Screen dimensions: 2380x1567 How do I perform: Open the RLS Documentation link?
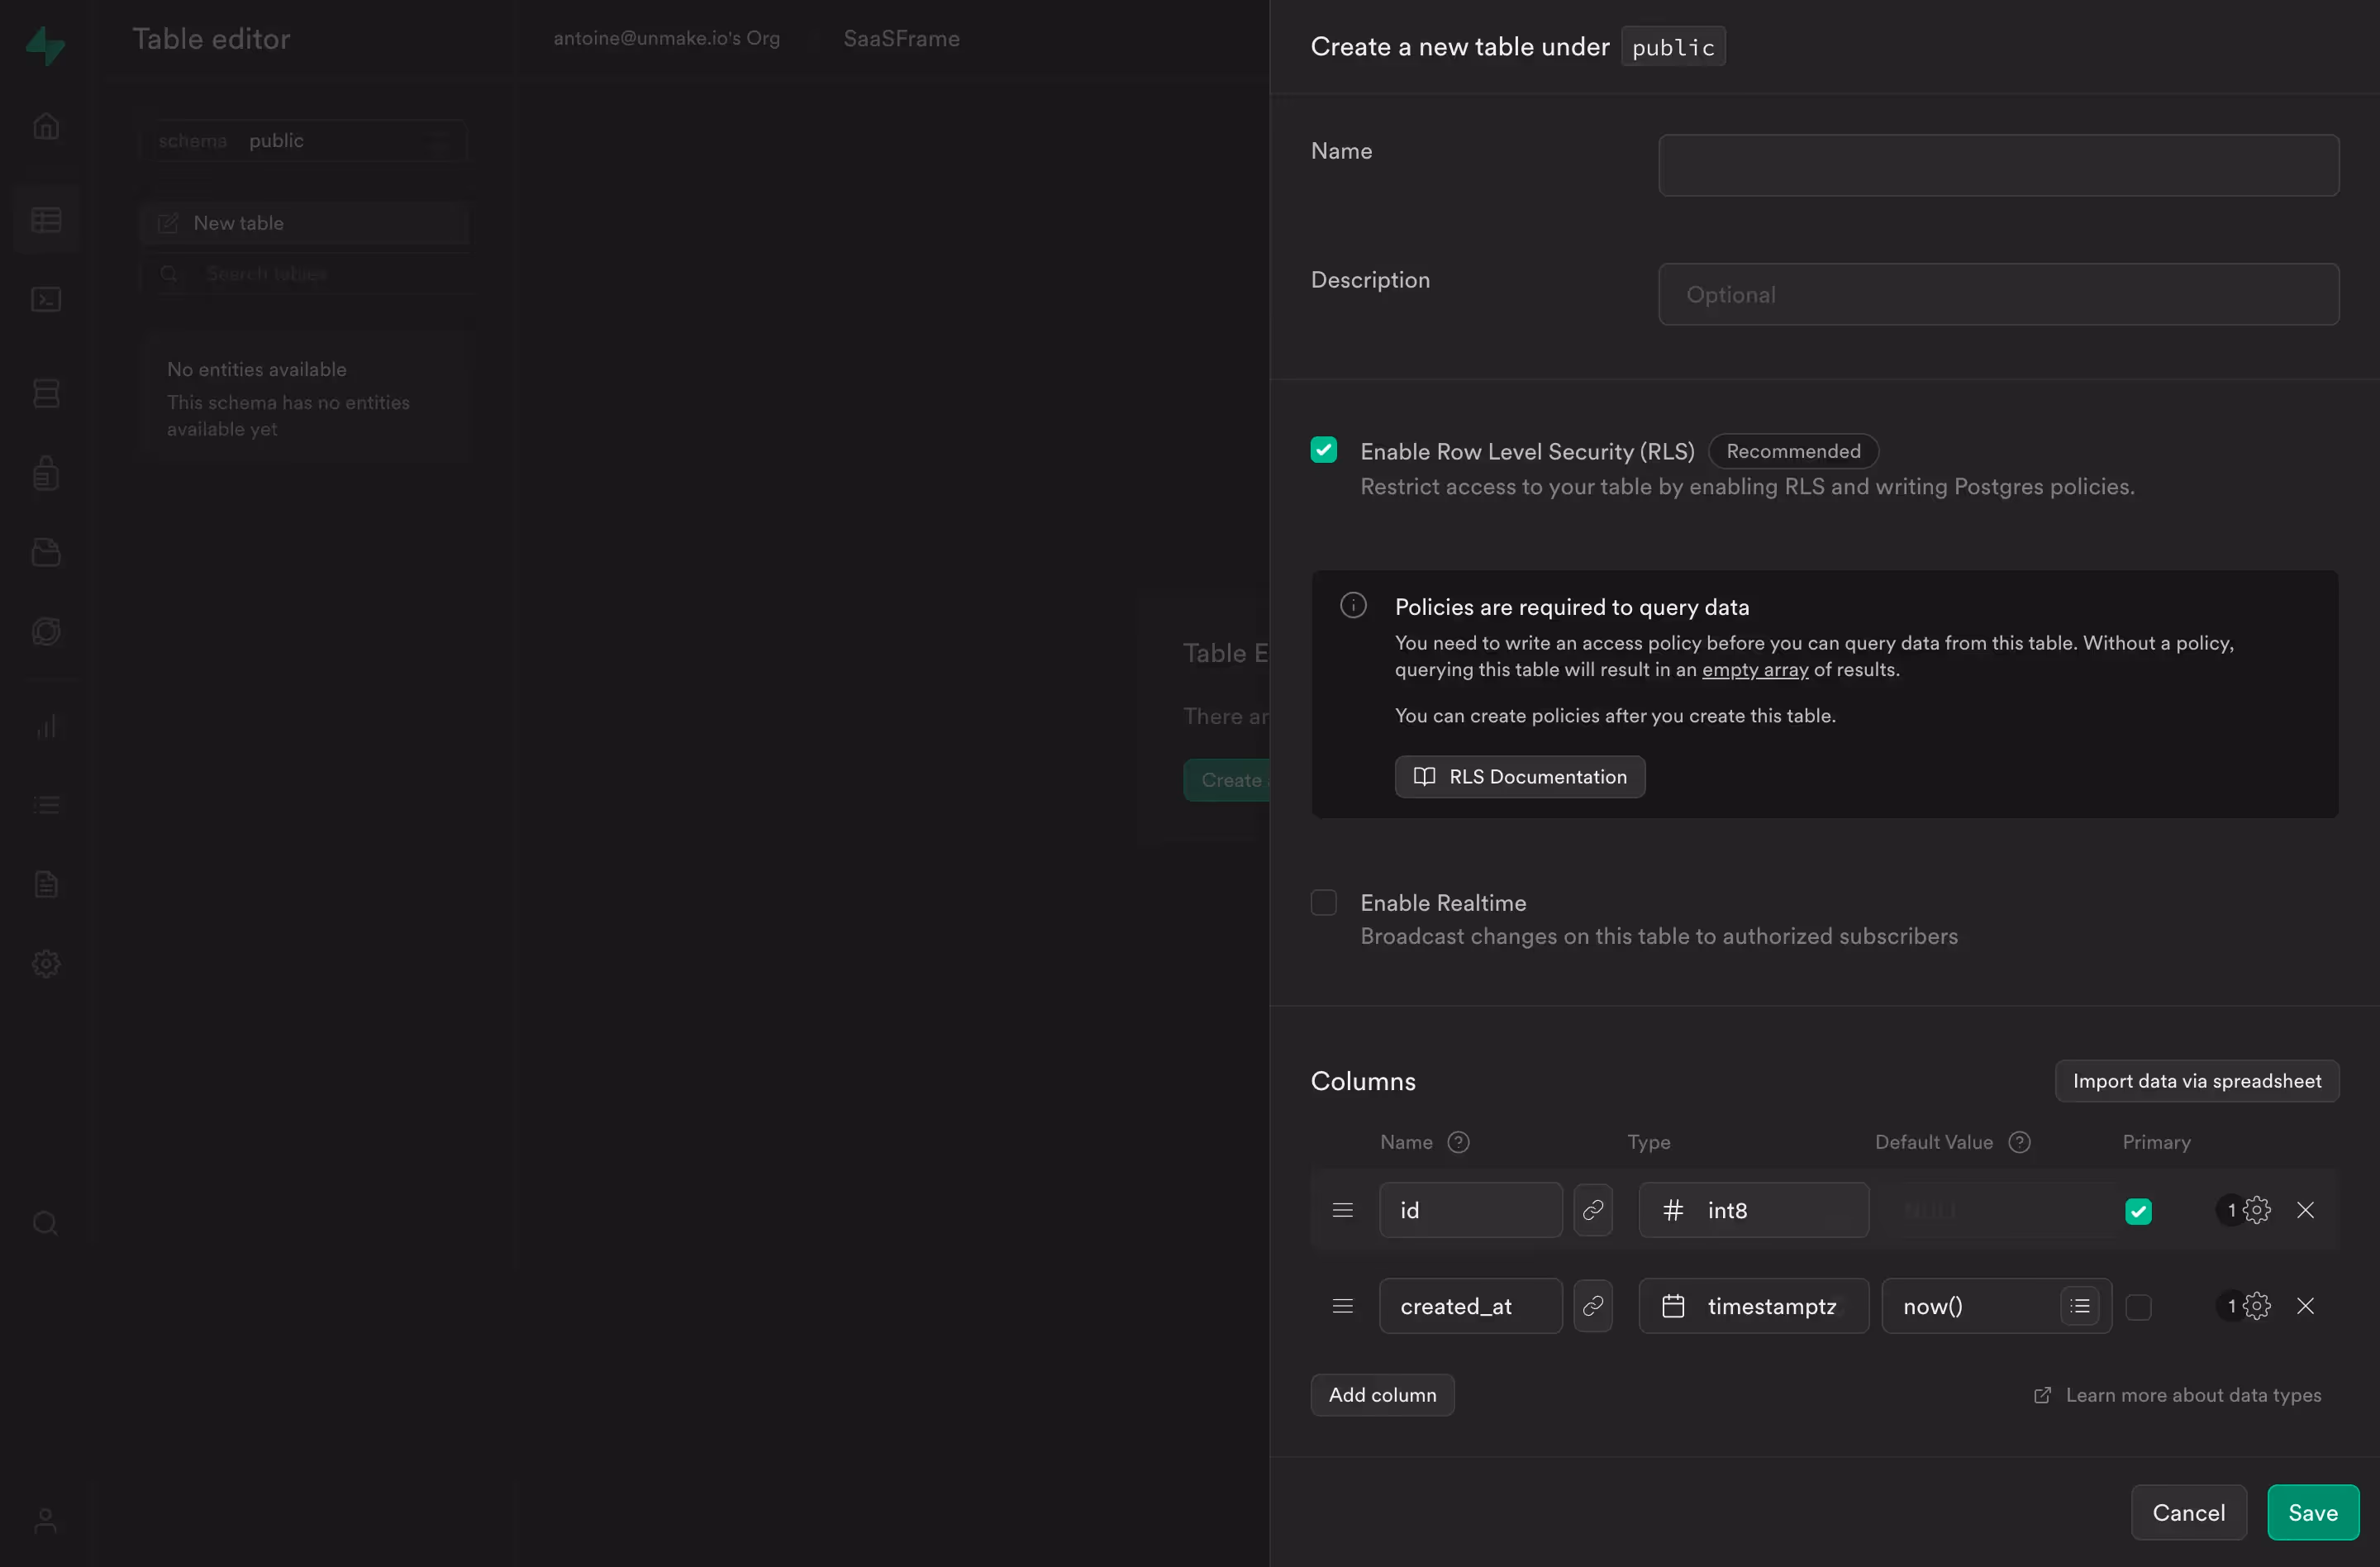1519,777
